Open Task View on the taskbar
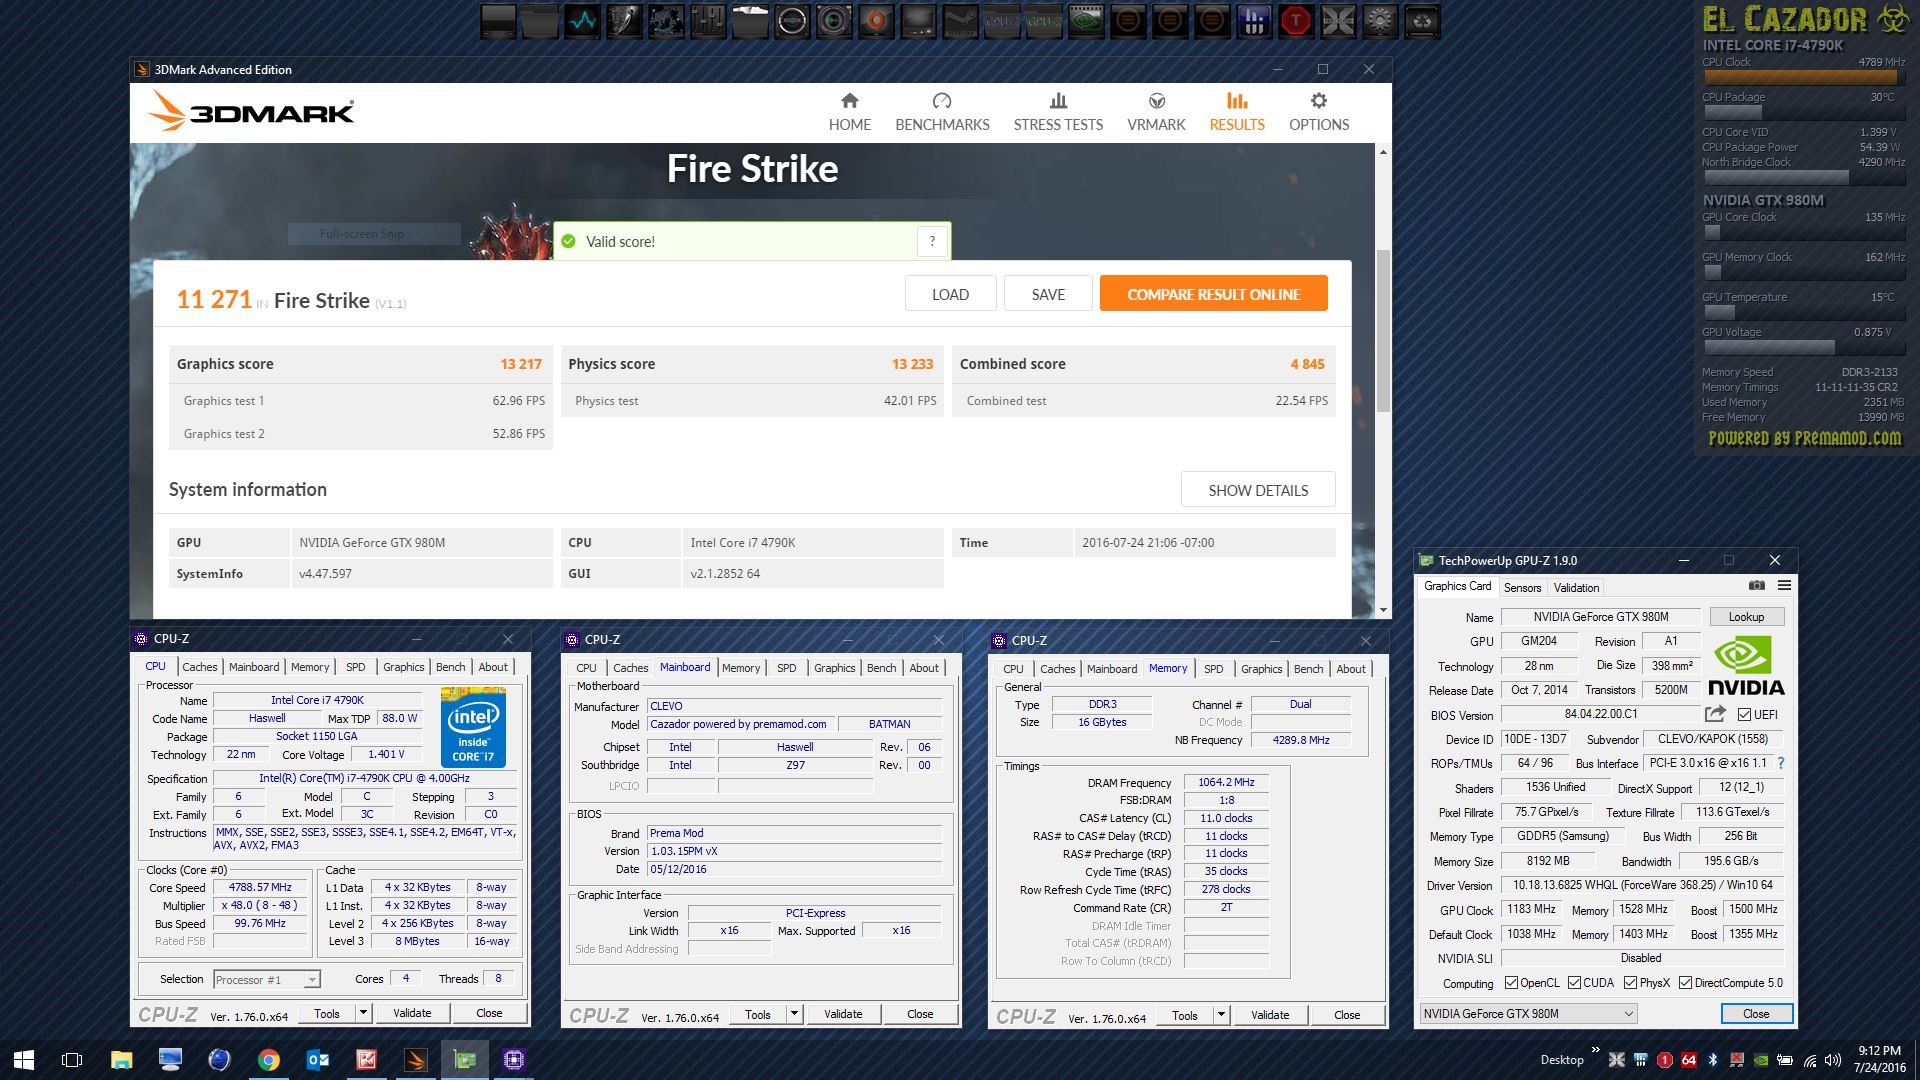1920x1080 pixels. 72,1060
